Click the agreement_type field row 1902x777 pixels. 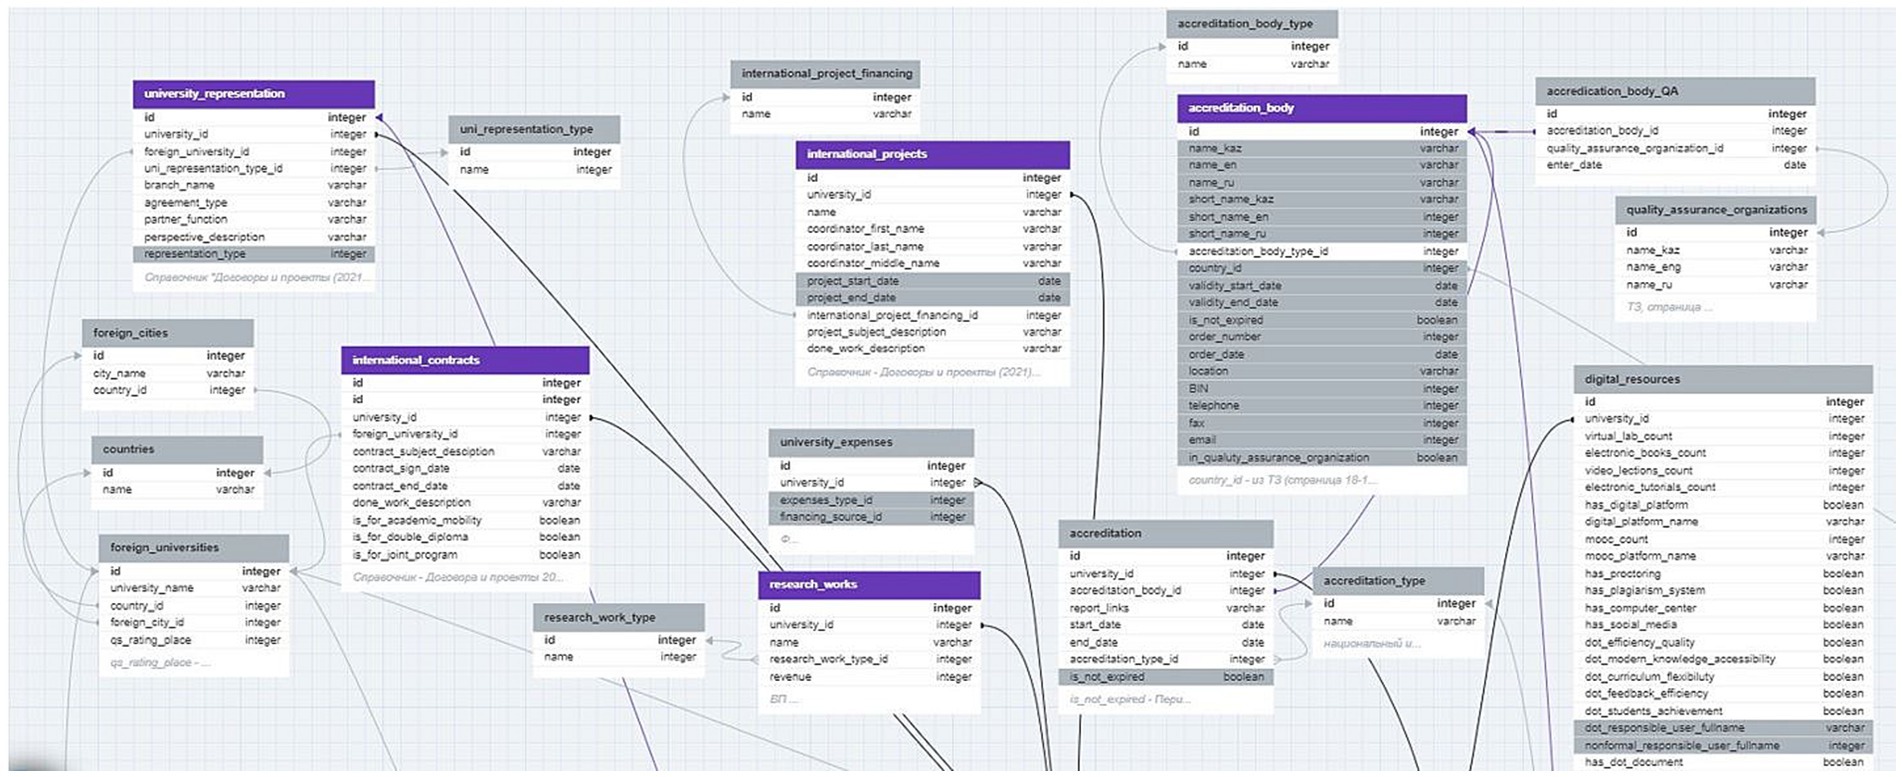click(x=254, y=203)
